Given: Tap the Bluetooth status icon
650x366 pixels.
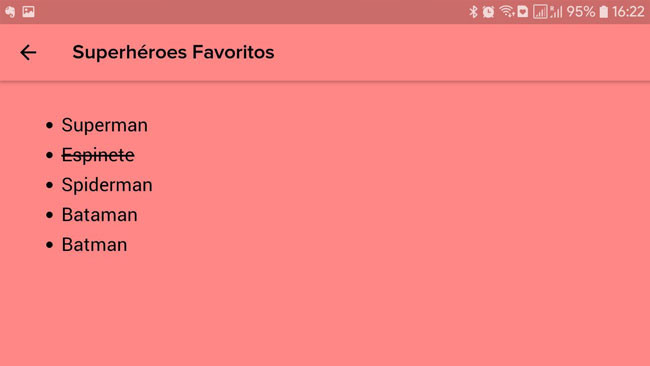Looking at the screenshot, I should pos(473,12).
